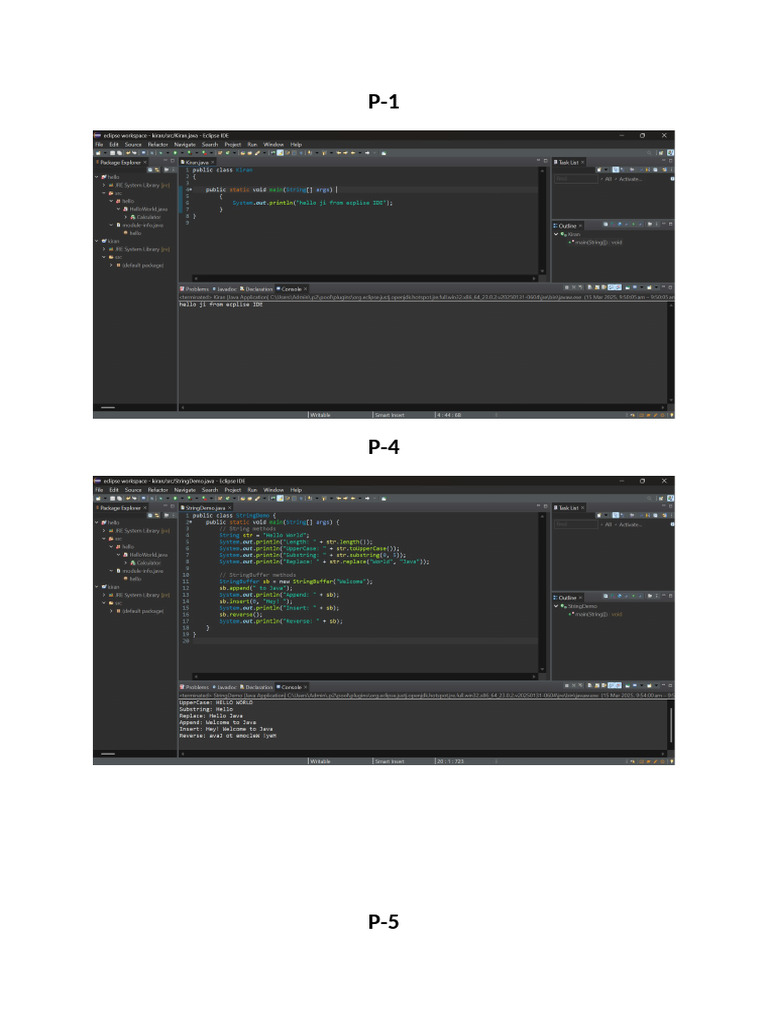The width and height of the screenshot is (768, 1024).
Task: Select main(String[]) method in Kiran.java window Outline
Action: click(596, 242)
